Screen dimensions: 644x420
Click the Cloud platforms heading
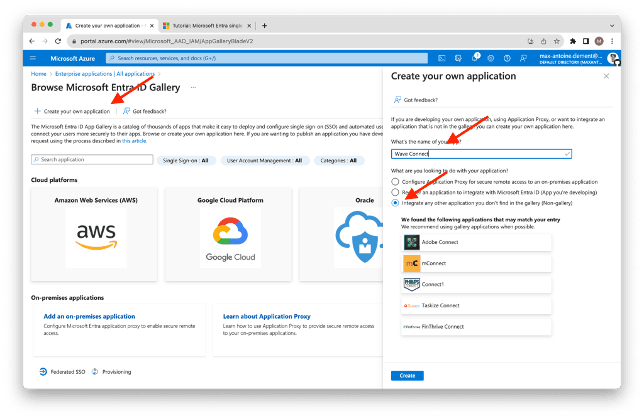point(54,180)
